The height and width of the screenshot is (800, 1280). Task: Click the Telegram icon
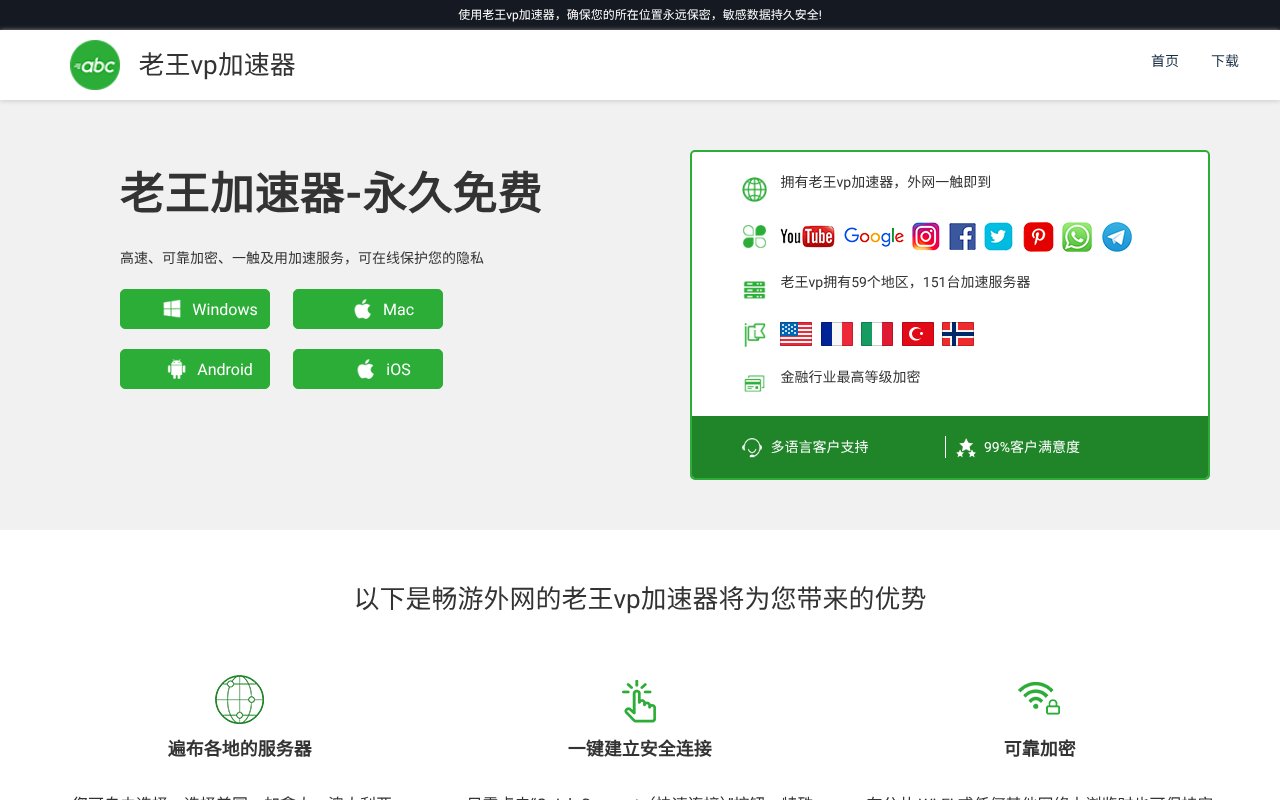coord(1116,236)
